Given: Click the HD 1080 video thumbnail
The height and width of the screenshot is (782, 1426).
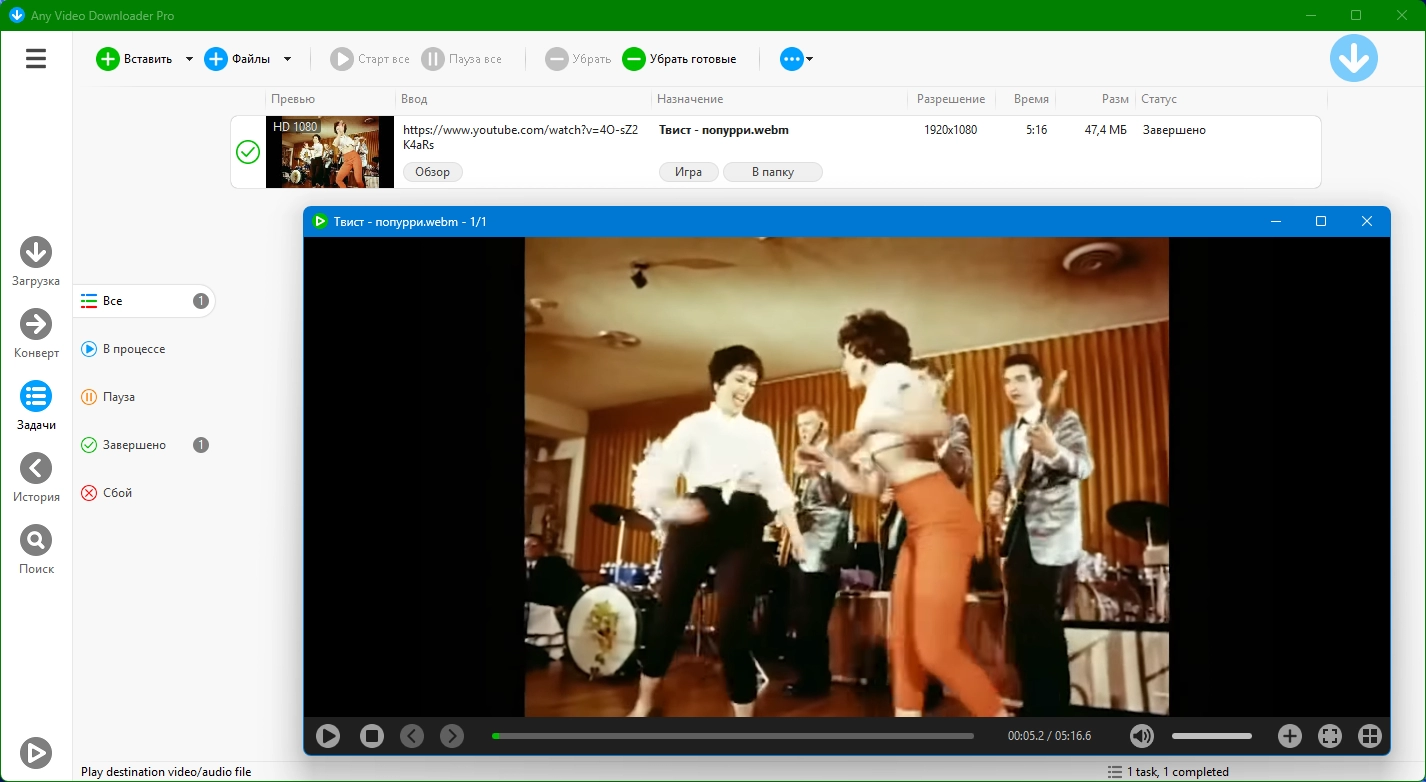Looking at the screenshot, I should (x=330, y=152).
